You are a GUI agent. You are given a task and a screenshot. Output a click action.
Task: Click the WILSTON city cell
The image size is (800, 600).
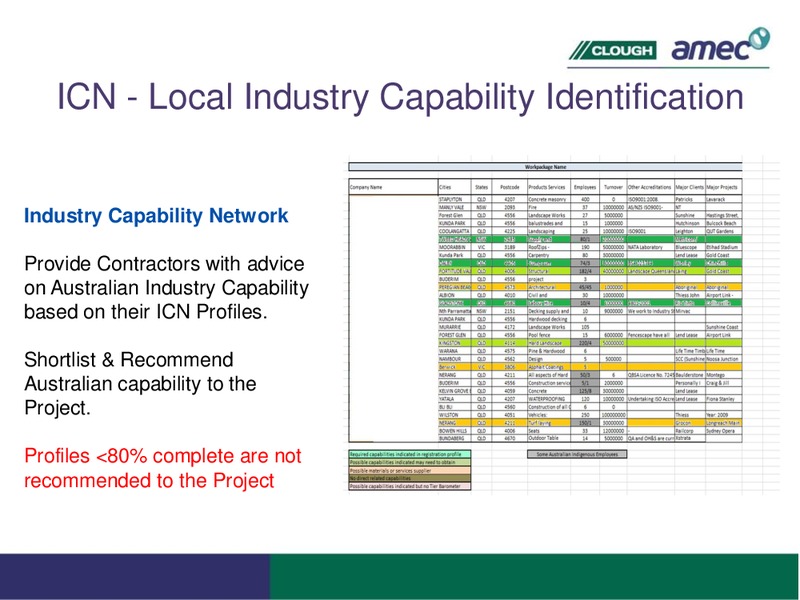tap(455, 415)
